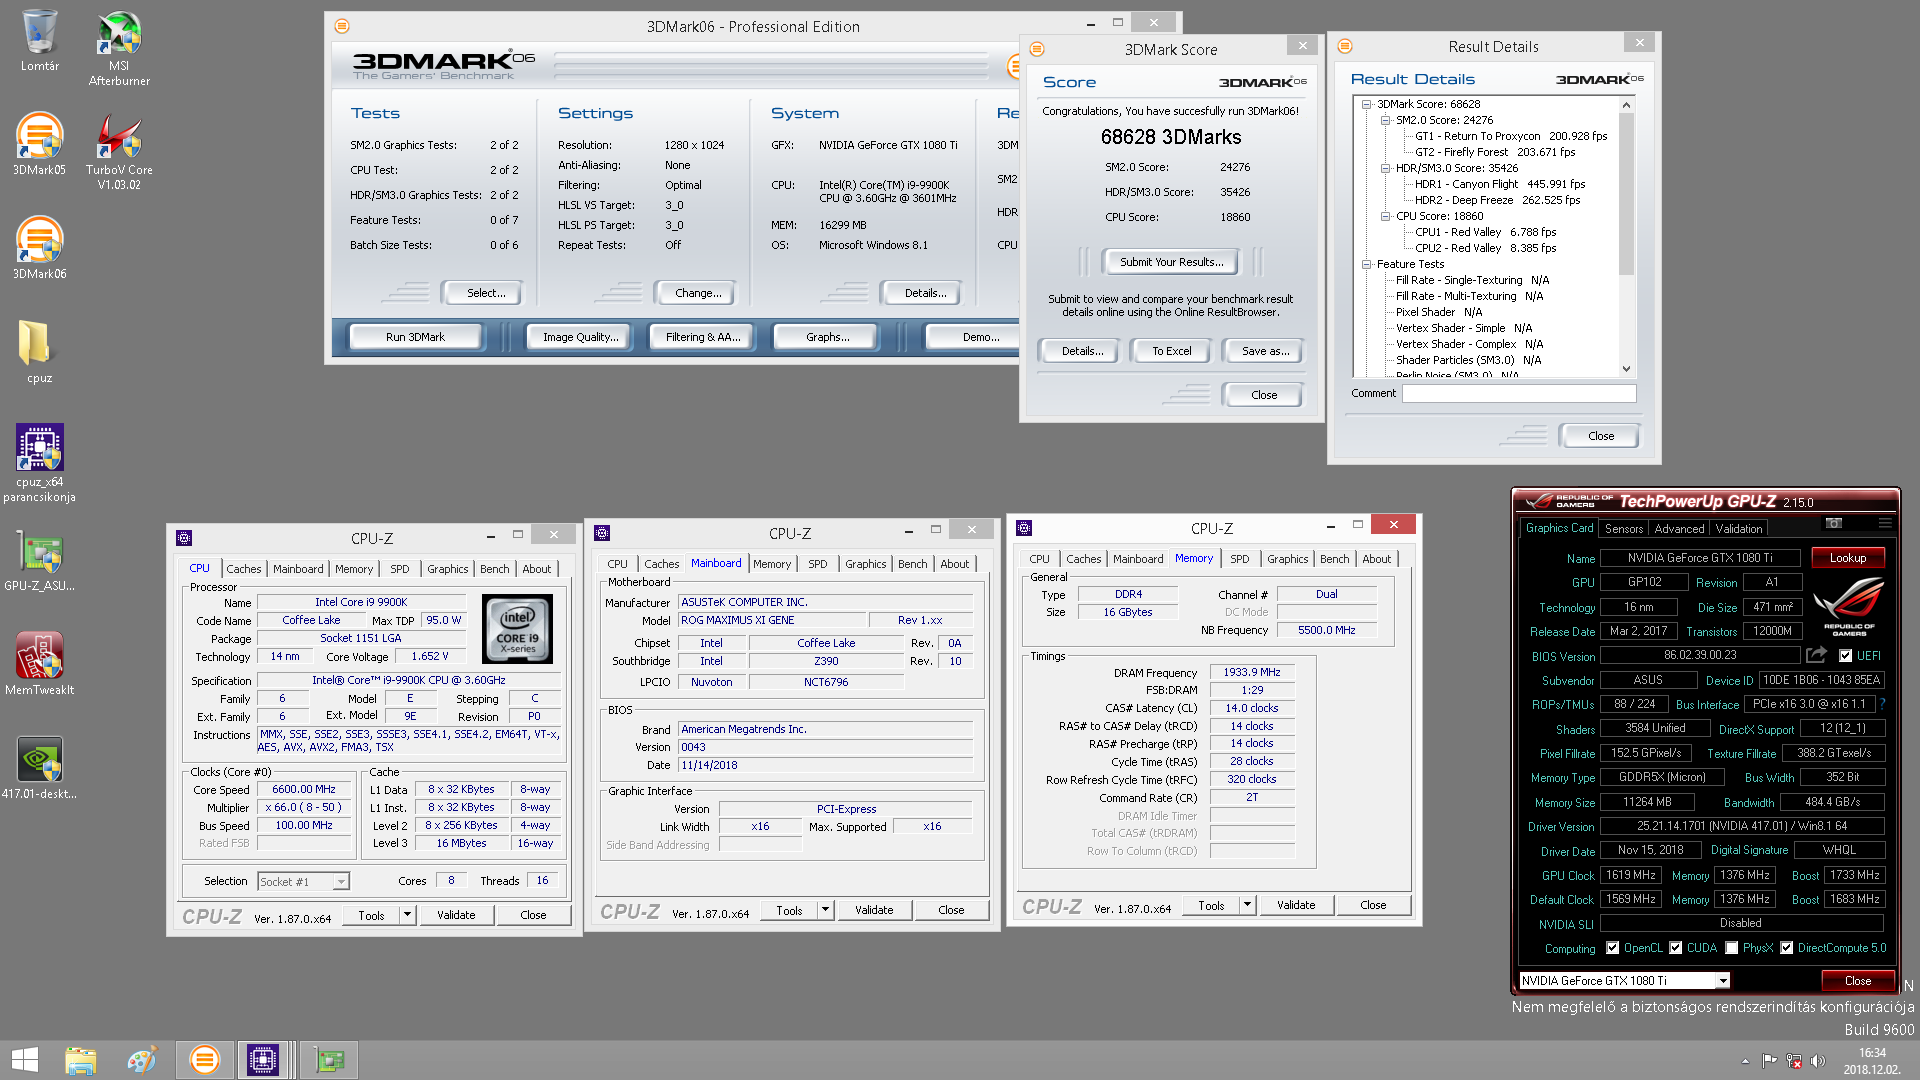Viewport: 1920px width, 1080px height.
Task: Select the TurboV Core desktop icon
Action: [119, 151]
